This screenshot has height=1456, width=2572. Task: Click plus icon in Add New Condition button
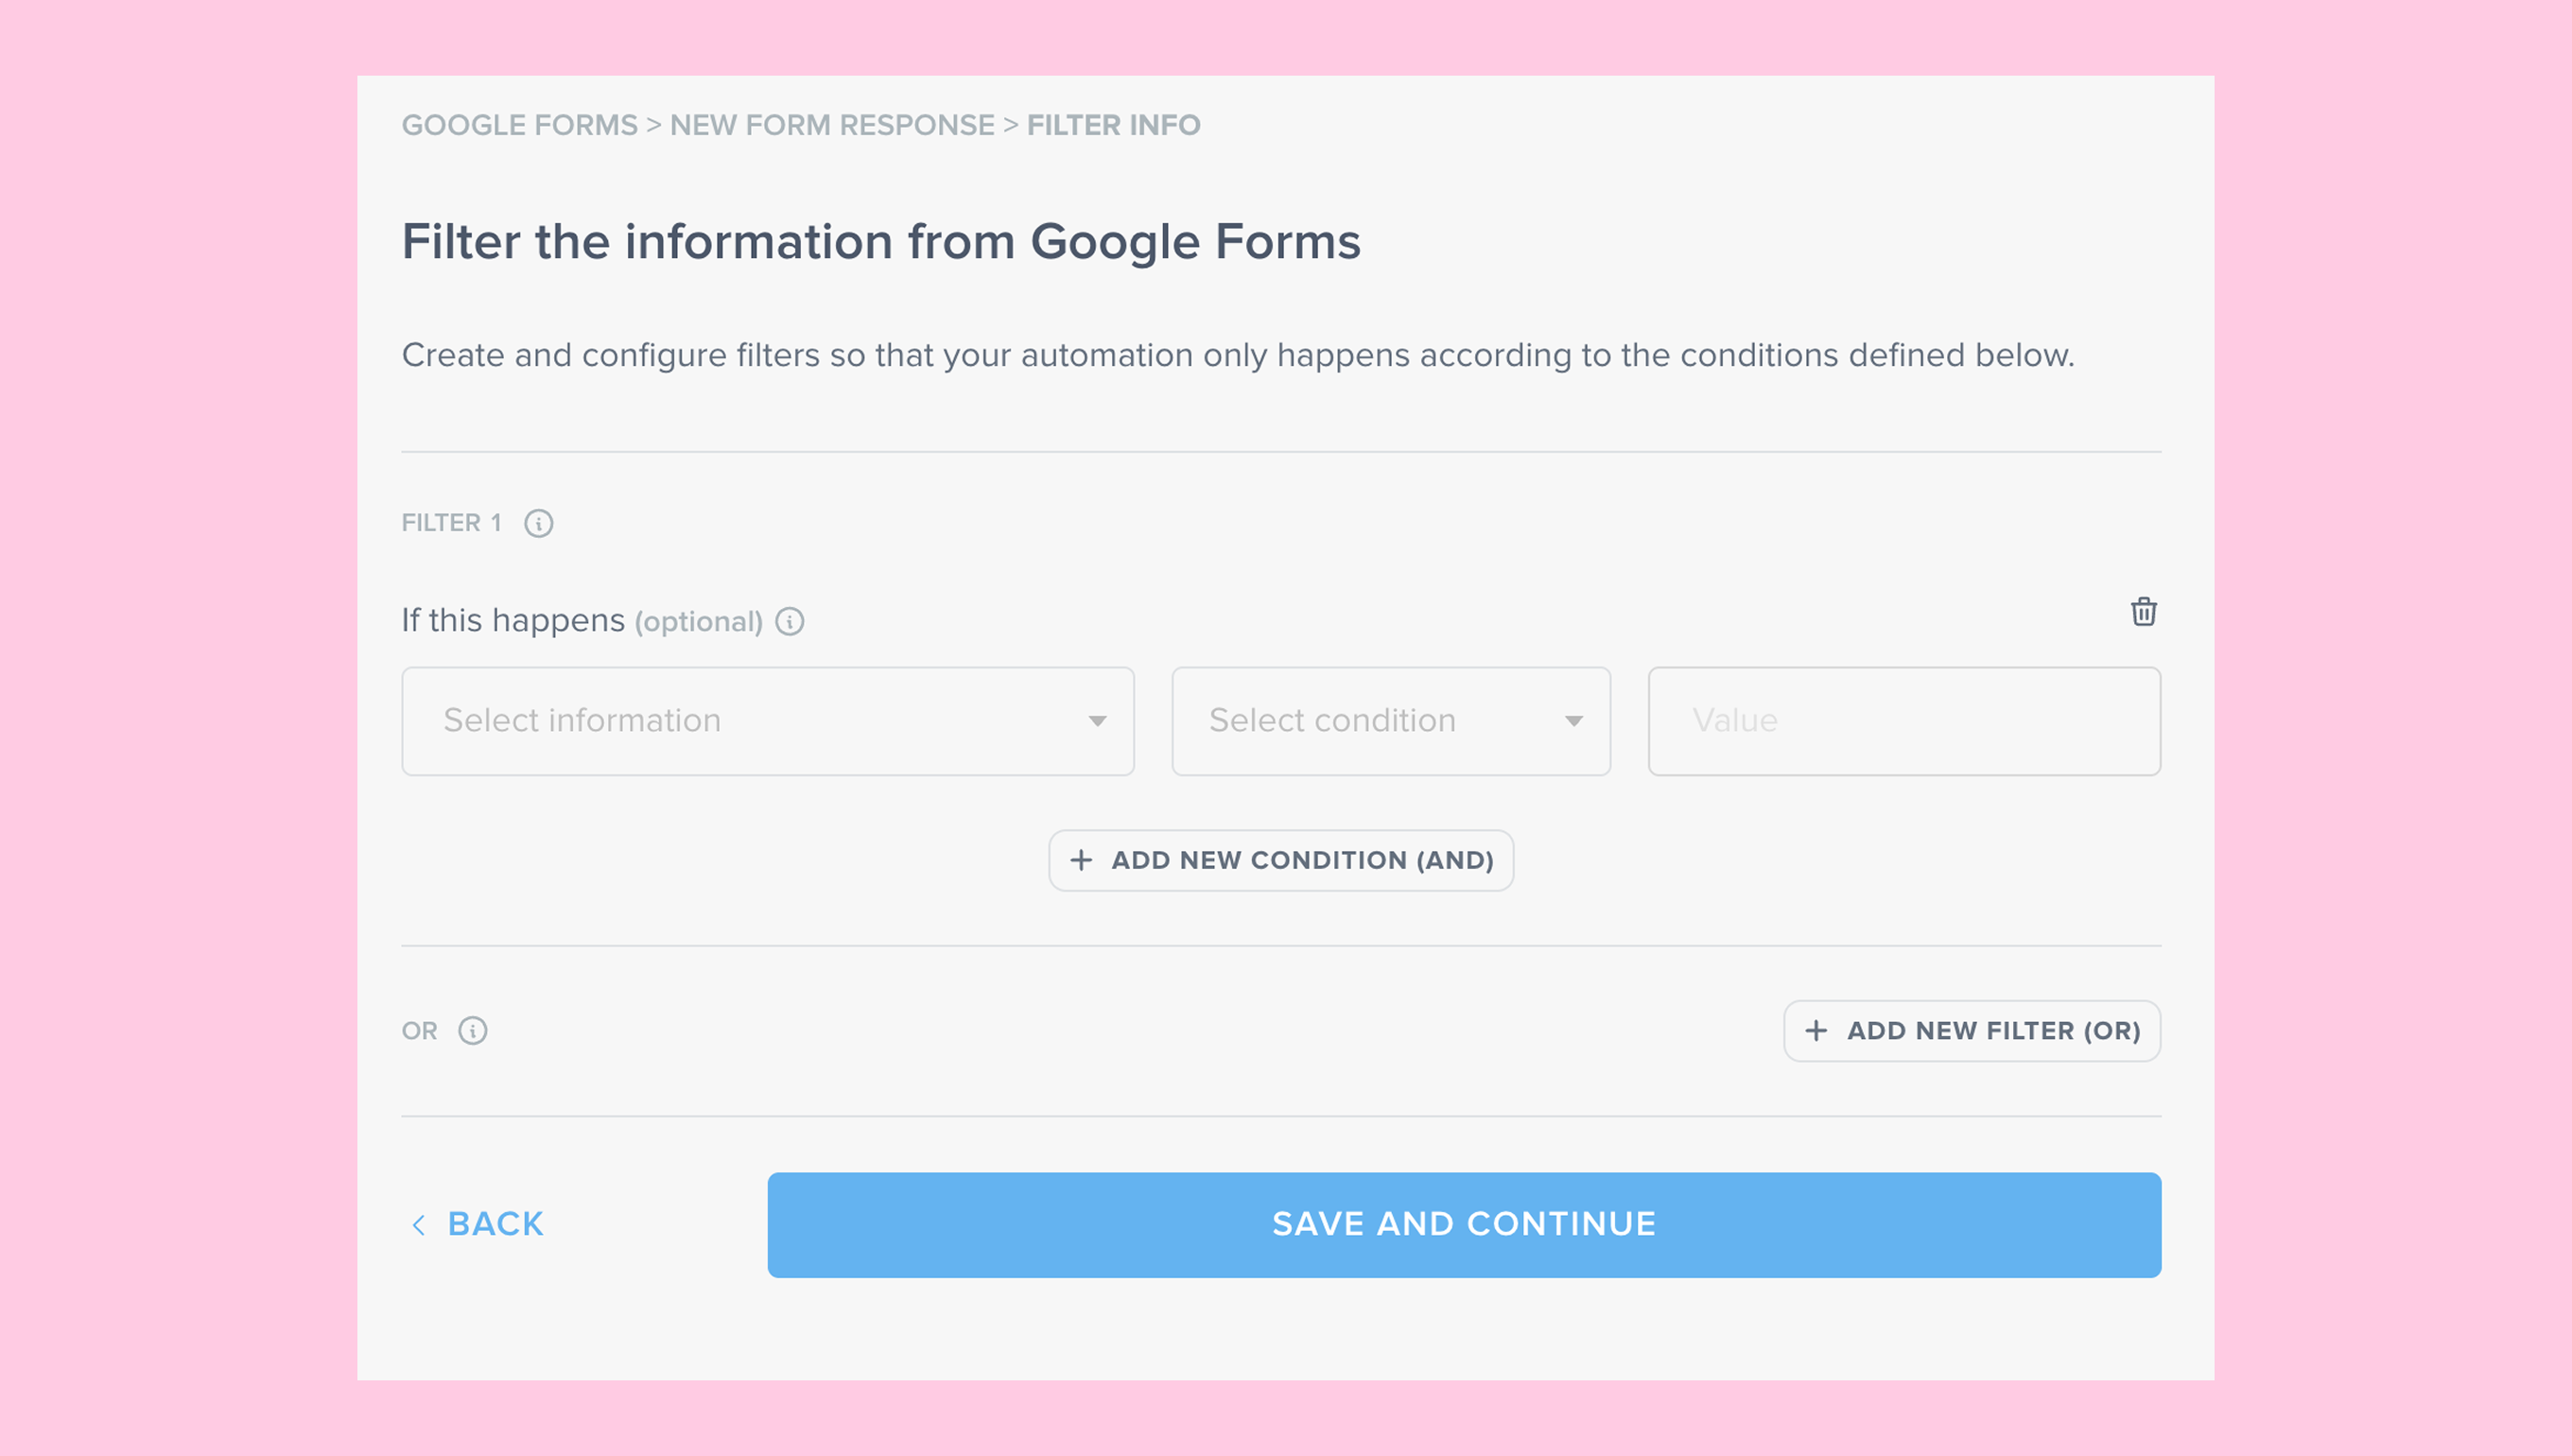click(x=1081, y=860)
